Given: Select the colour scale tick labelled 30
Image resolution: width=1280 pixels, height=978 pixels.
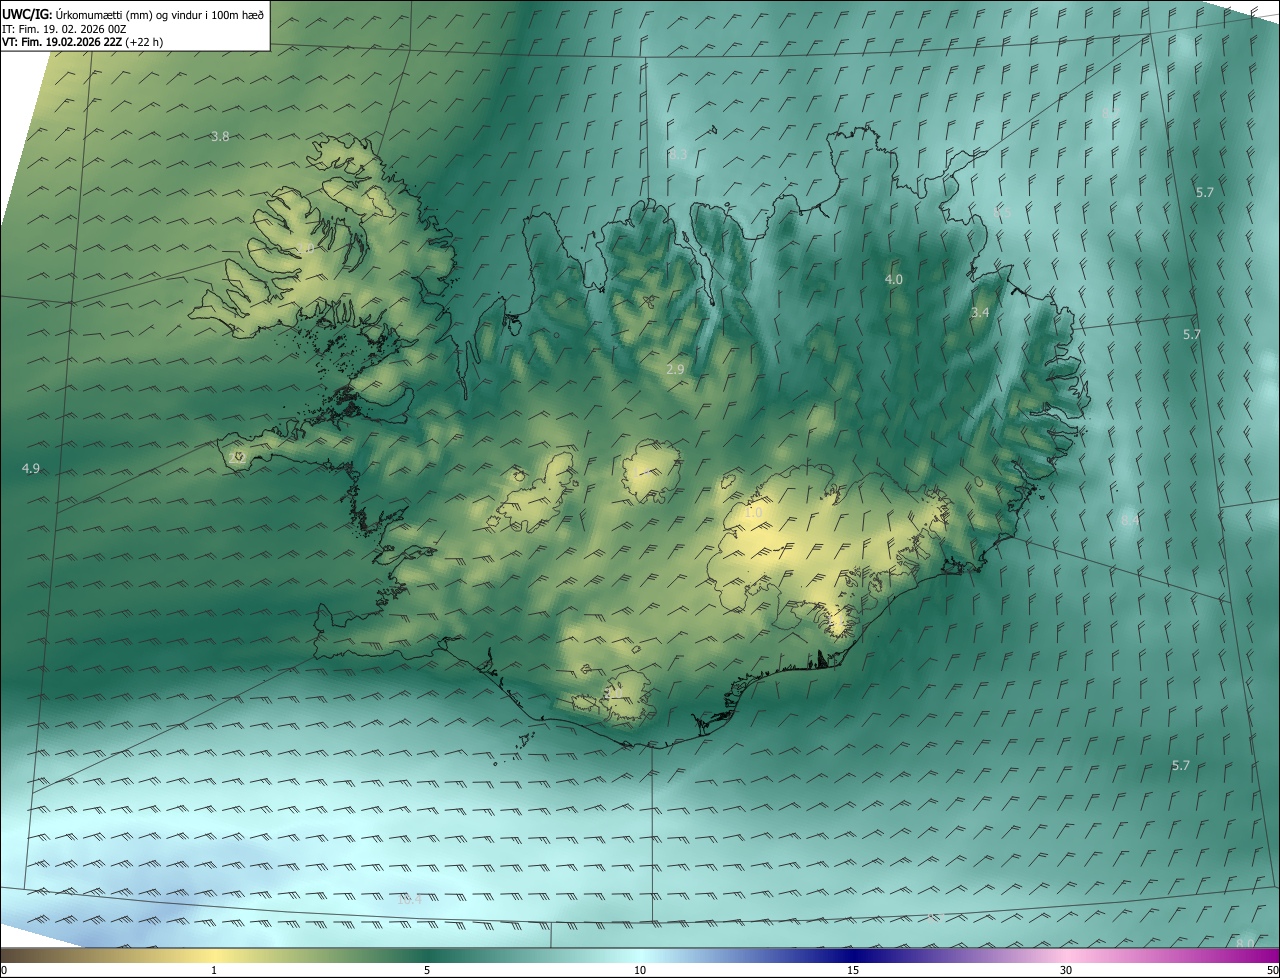Looking at the screenshot, I should coord(1066,970).
